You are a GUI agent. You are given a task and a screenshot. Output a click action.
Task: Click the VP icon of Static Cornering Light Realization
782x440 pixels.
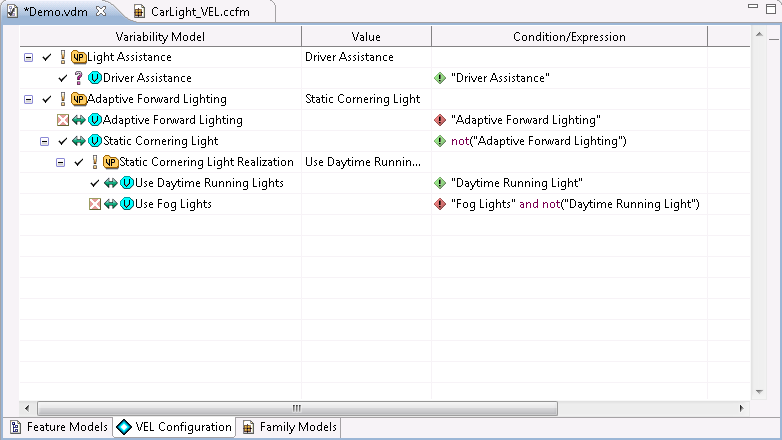pyautogui.click(x=110, y=162)
